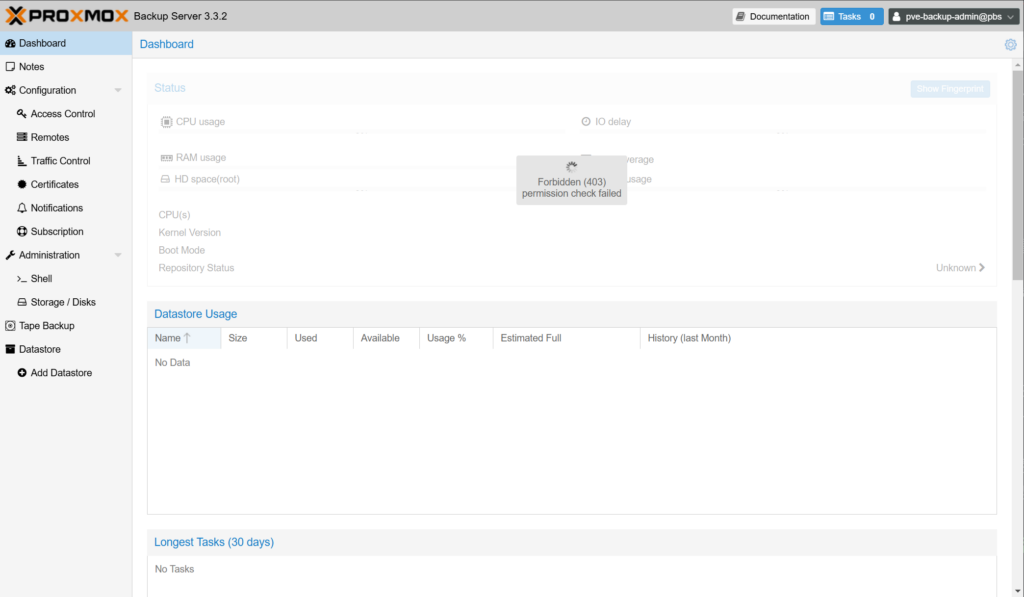Image resolution: width=1024 pixels, height=597 pixels.
Task: Click the dashboard settings gear icon
Action: 1010,44
